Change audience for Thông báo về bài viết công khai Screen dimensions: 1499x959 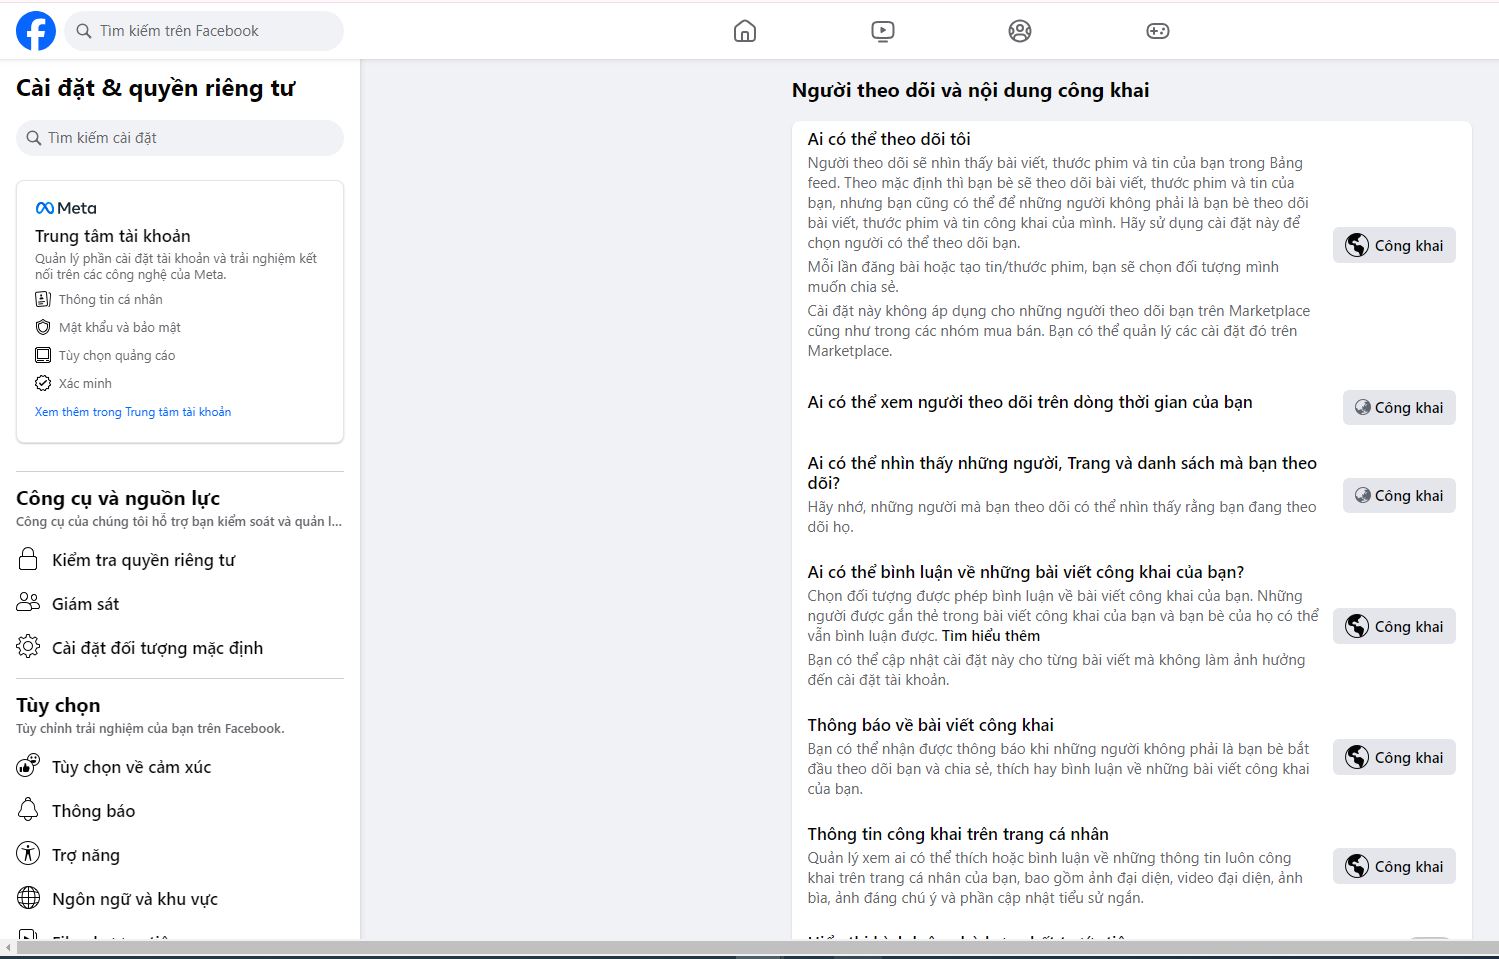pyautogui.click(x=1394, y=757)
